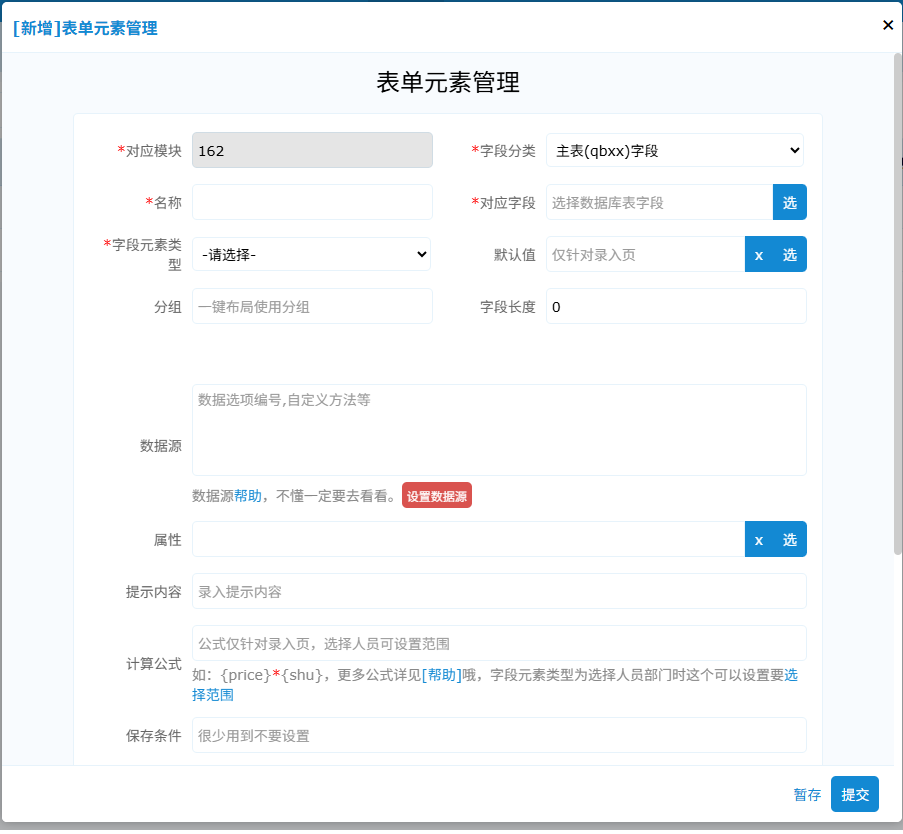
Task: Close the 表单元素管理 dialog
Action: (x=887, y=26)
